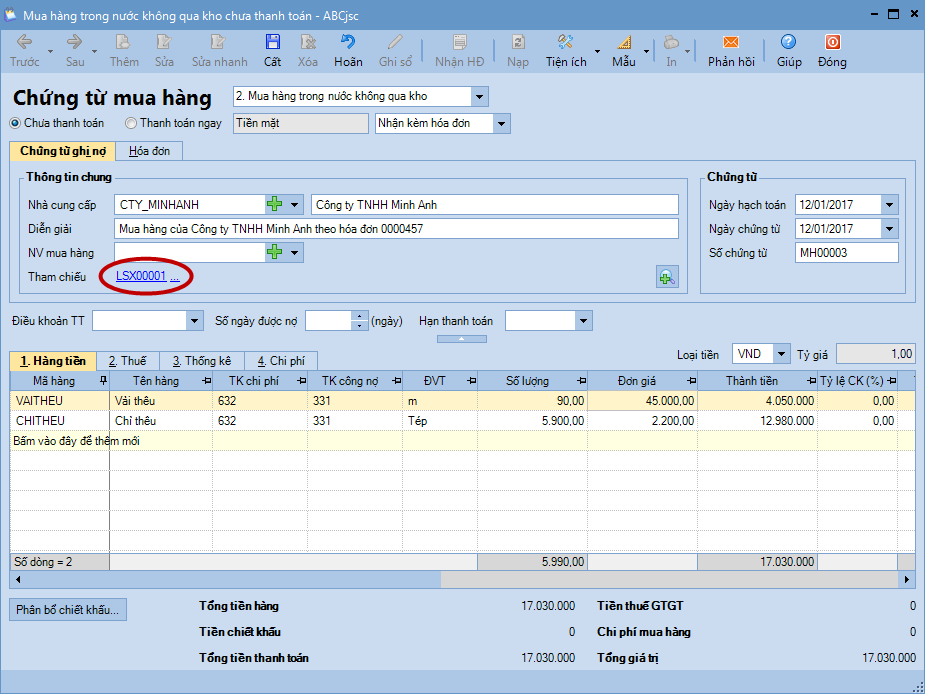Select the Chưa thanh toán radio button

click(x=16, y=124)
